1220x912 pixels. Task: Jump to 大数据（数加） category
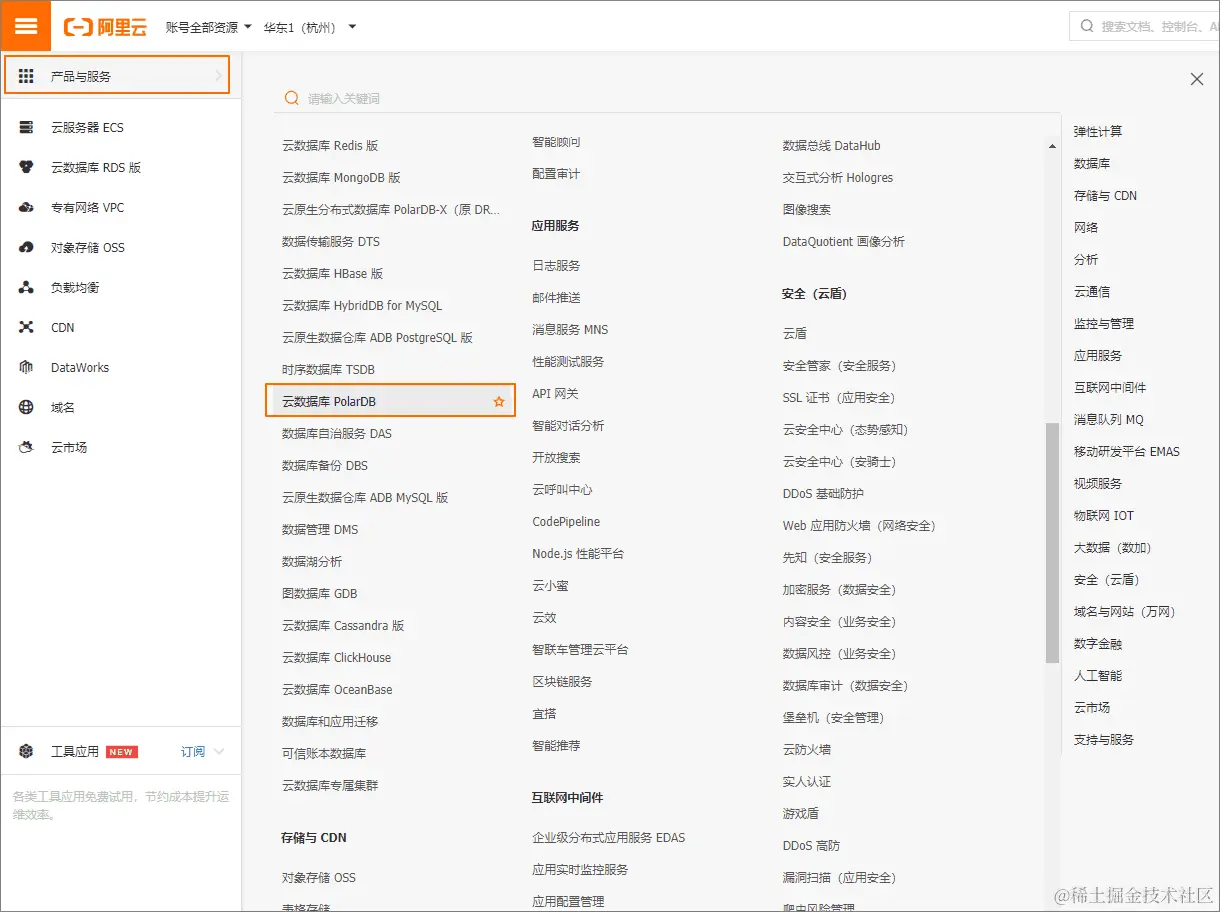[x=1113, y=547]
